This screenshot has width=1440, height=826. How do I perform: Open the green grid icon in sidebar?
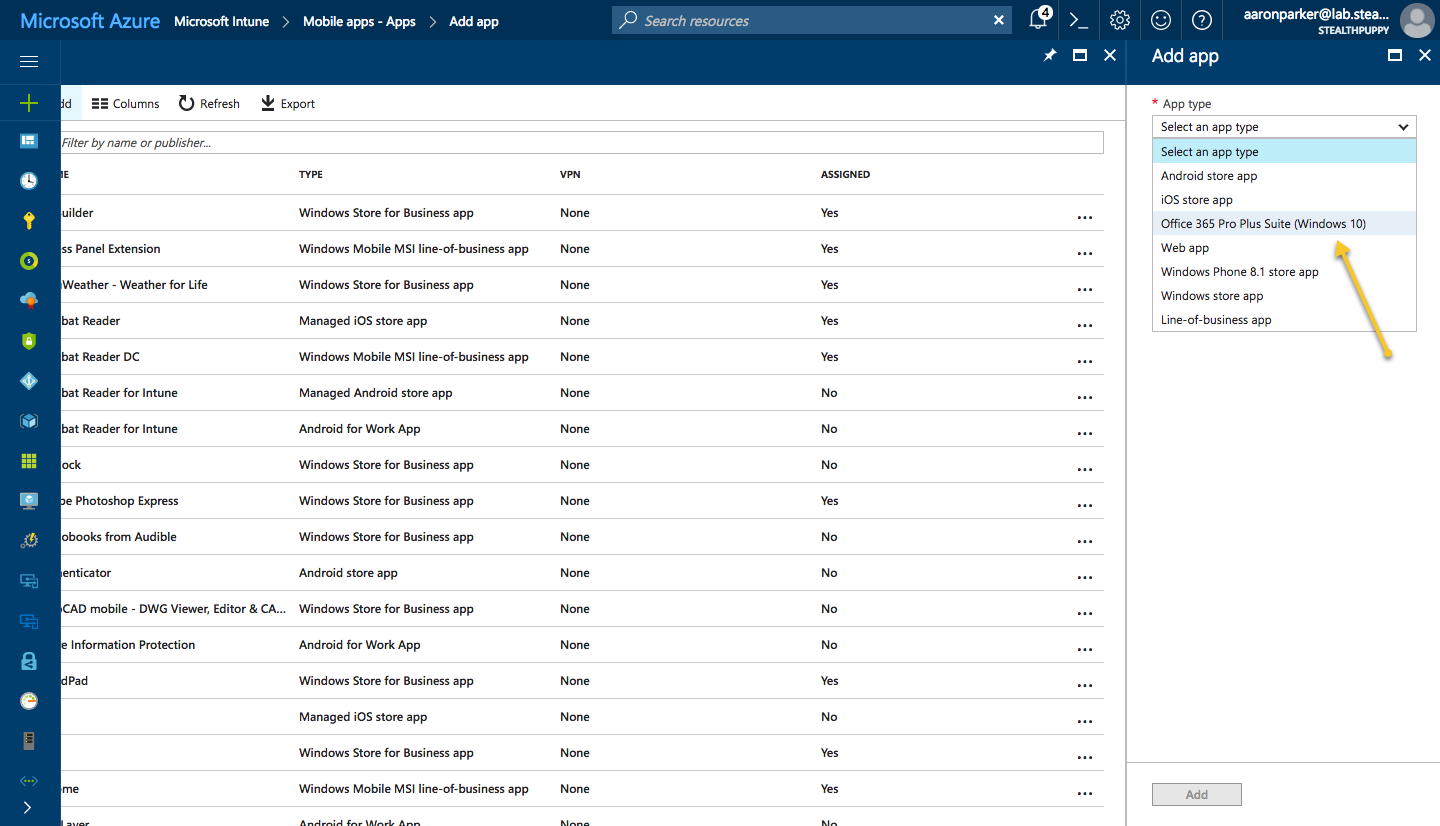(29, 461)
